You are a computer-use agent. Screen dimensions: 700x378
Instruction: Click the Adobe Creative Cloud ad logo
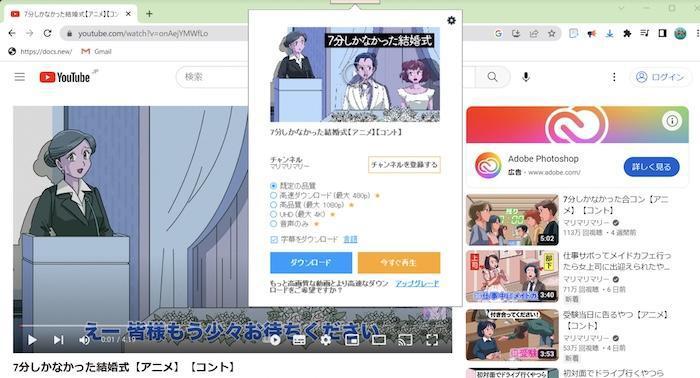488,165
